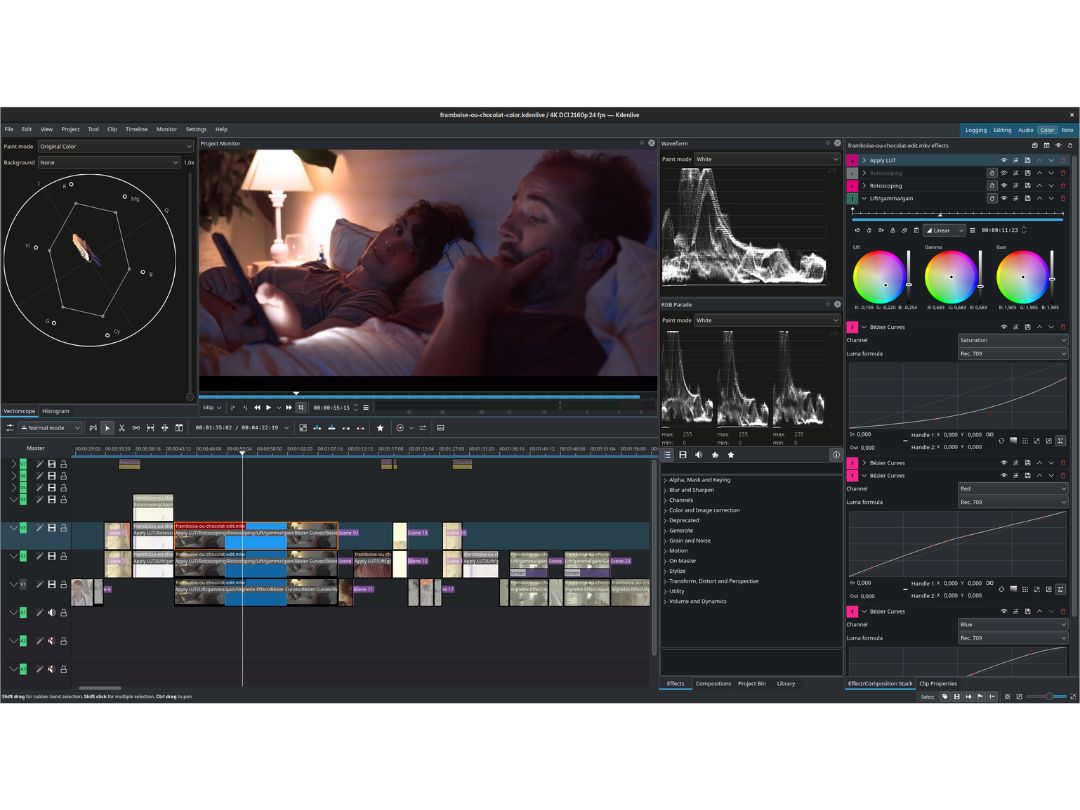Click the Lift color wheel

point(879,278)
